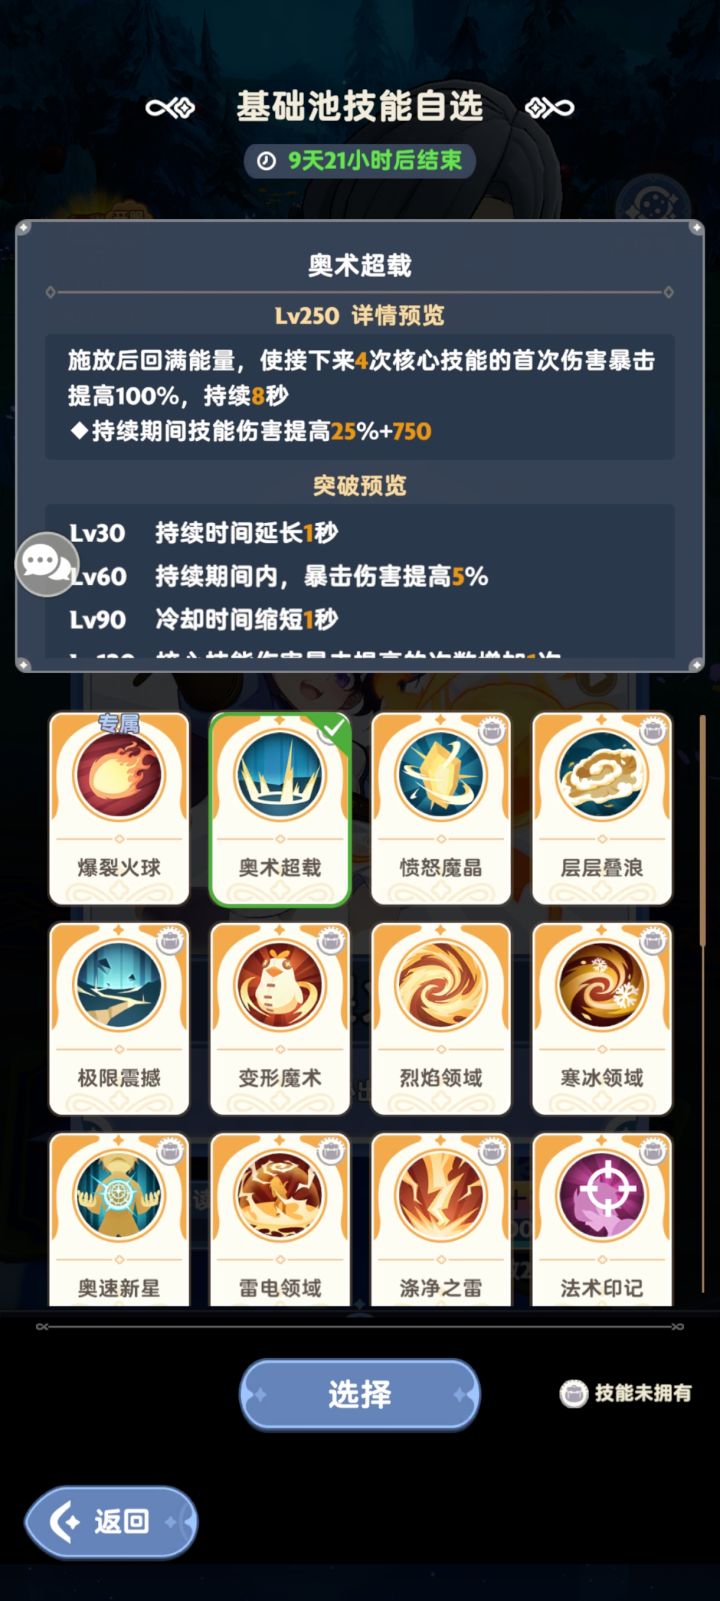The image size is (720, 1601).
Task: Select the 愤怒魔晶 skill card
Action: pos(441,808)
